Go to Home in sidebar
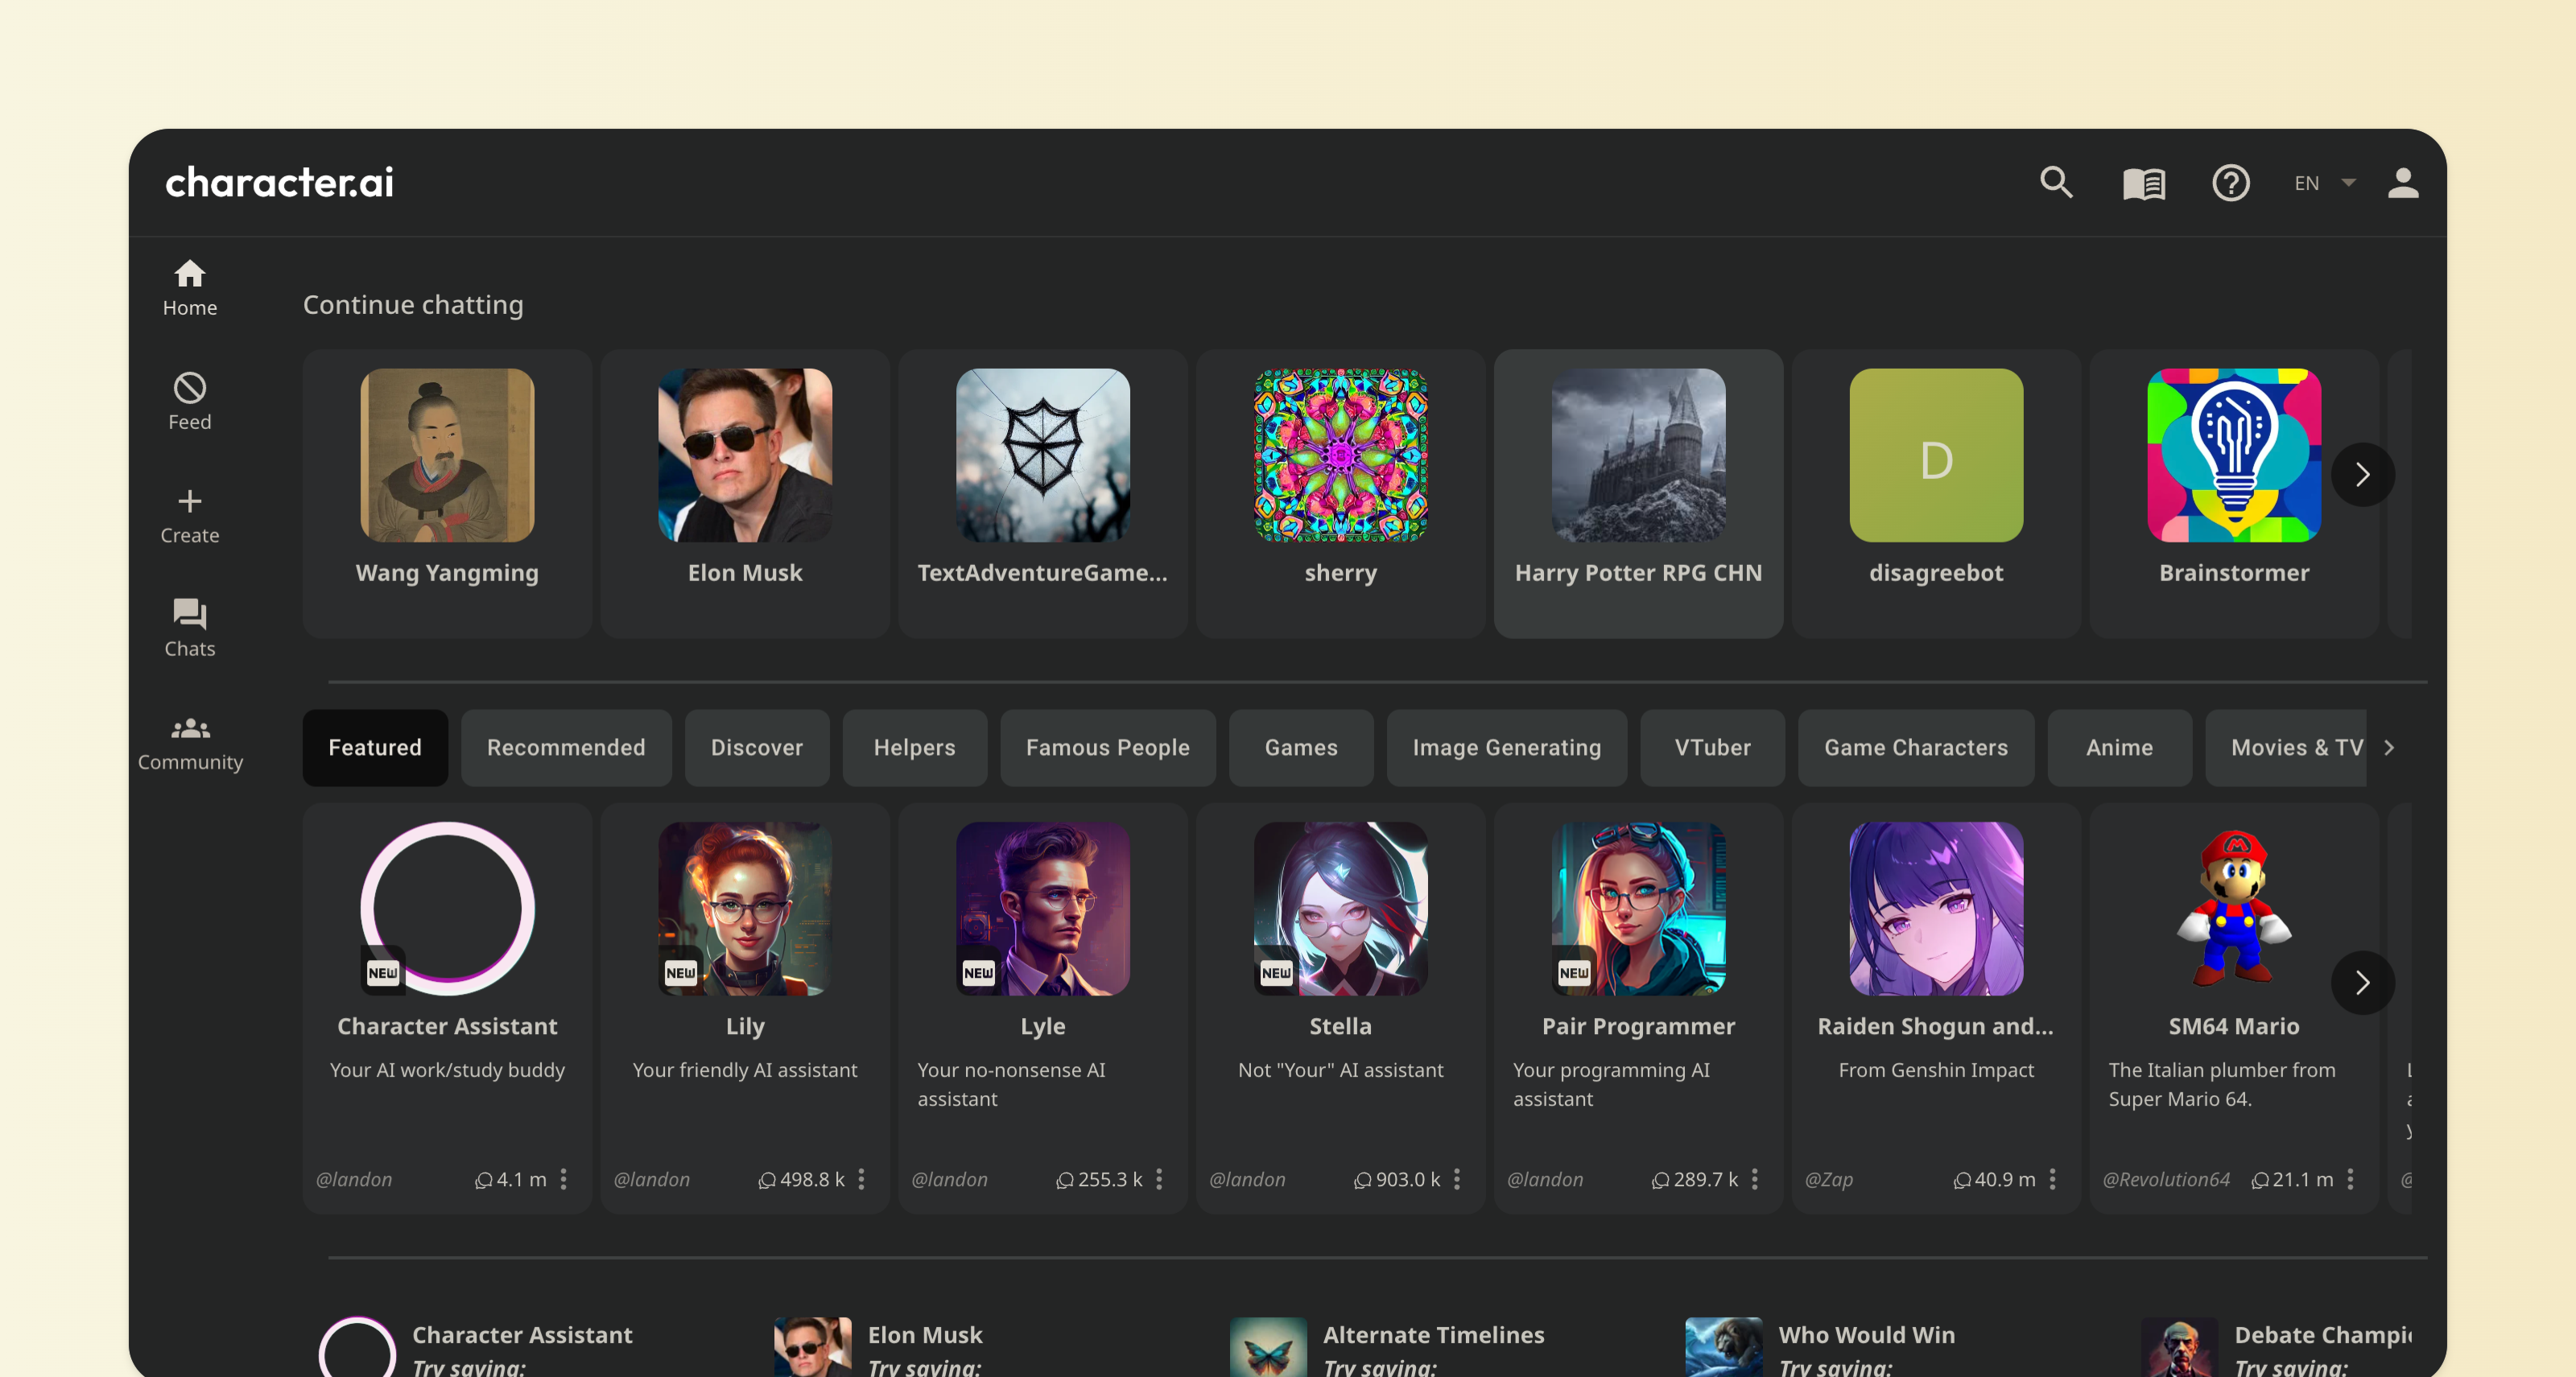The height and width of the screenshot is (1377, 2576). point(190,289)
